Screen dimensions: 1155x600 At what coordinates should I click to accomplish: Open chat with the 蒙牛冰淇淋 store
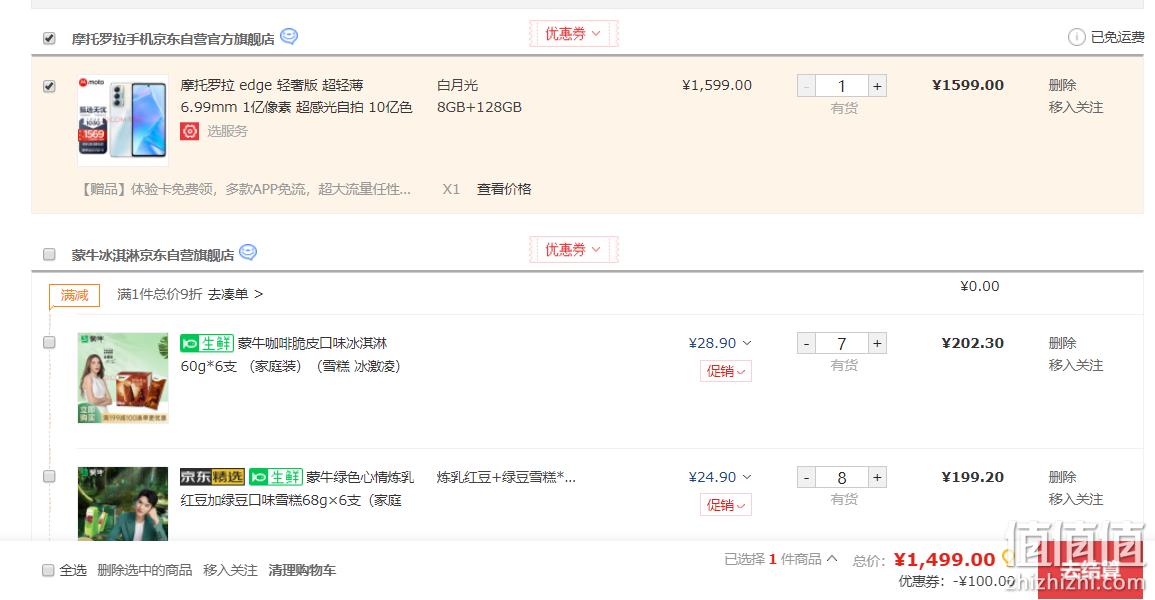[248, 253]
